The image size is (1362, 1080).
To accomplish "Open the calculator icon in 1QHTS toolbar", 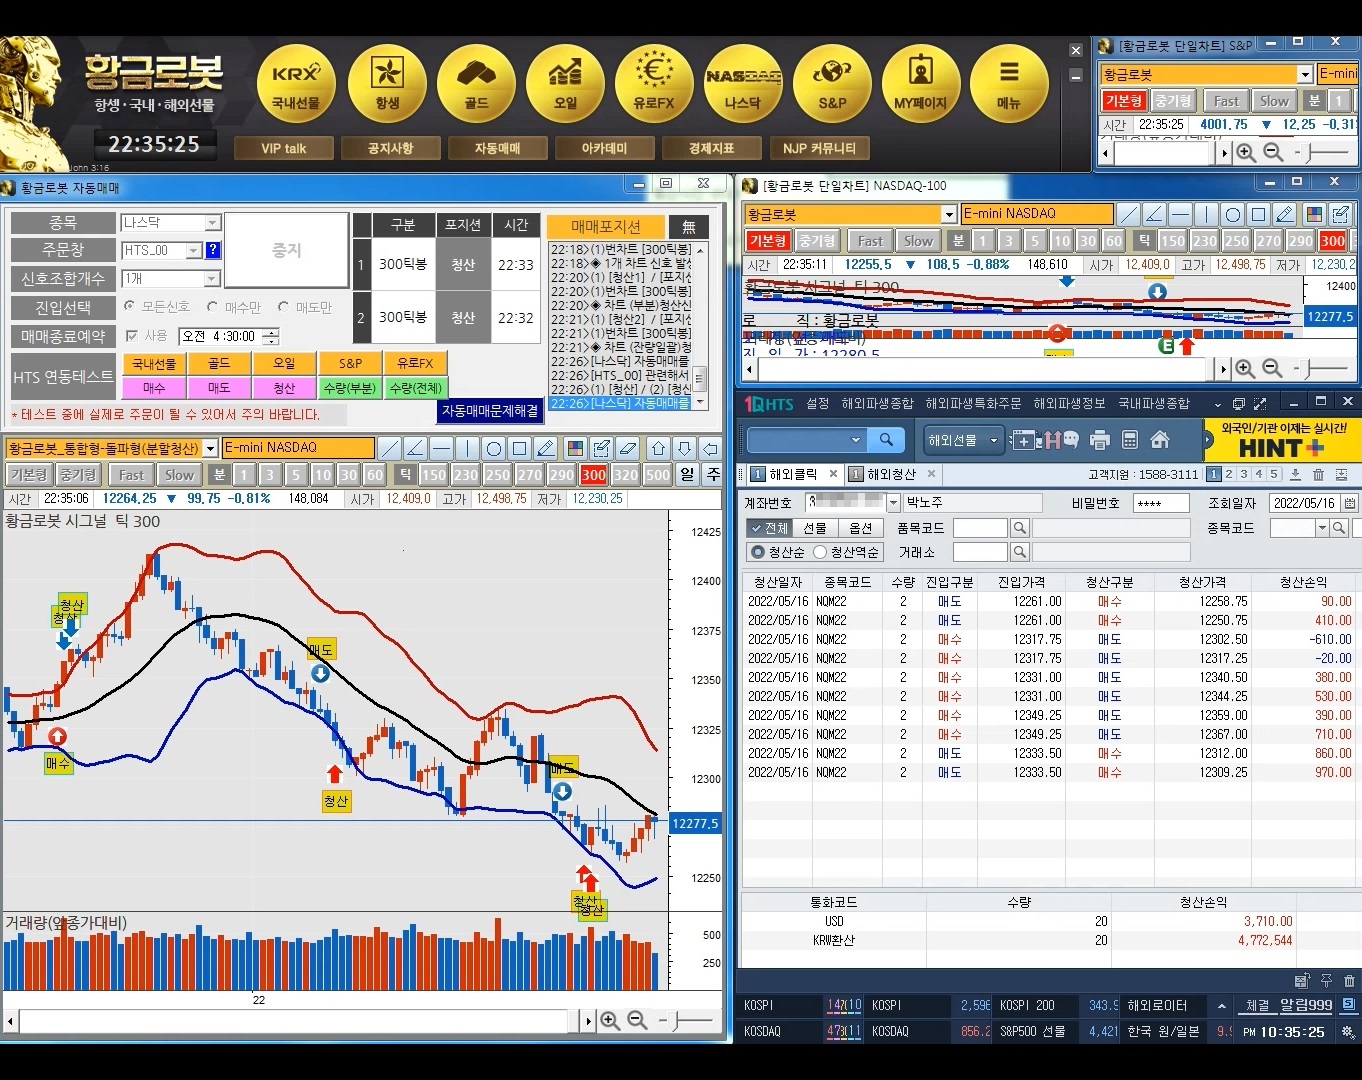I will 1130,440.
